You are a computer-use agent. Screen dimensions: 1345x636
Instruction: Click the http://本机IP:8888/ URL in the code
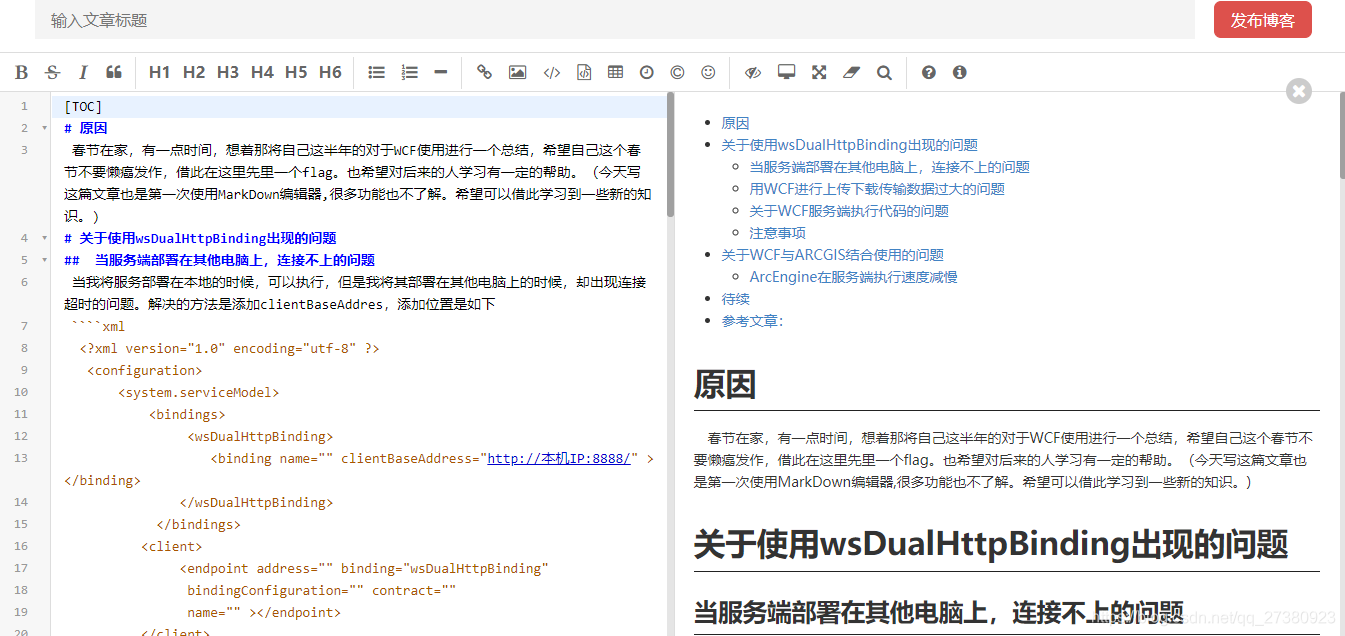[559, 458]
